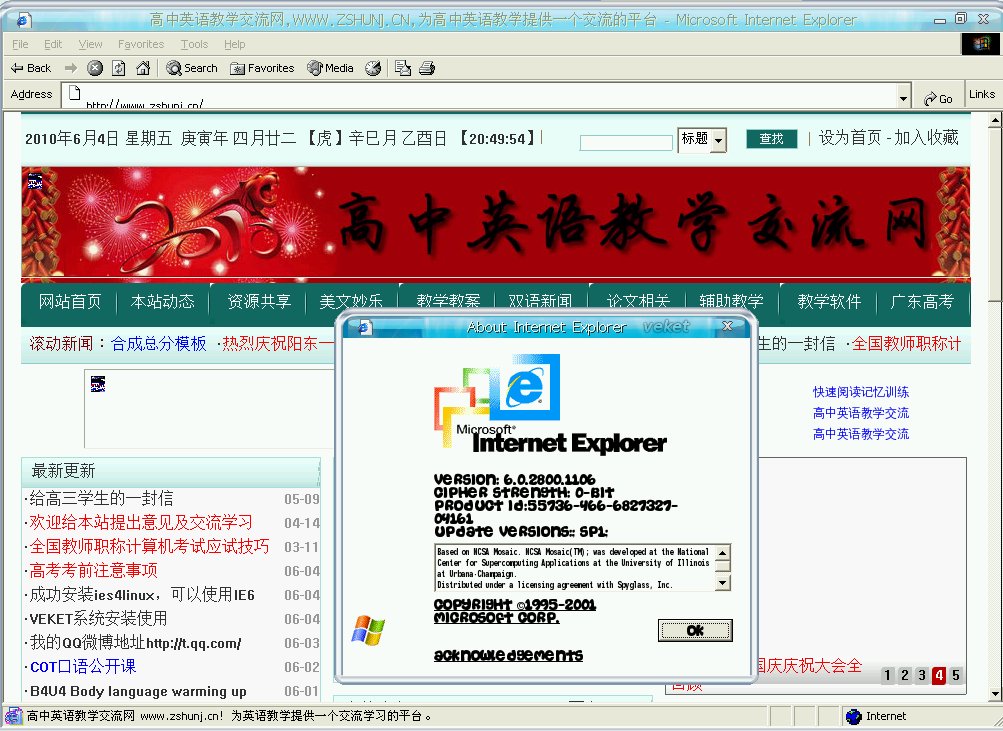Open the History toolbar icon

(x=373, y=68)
